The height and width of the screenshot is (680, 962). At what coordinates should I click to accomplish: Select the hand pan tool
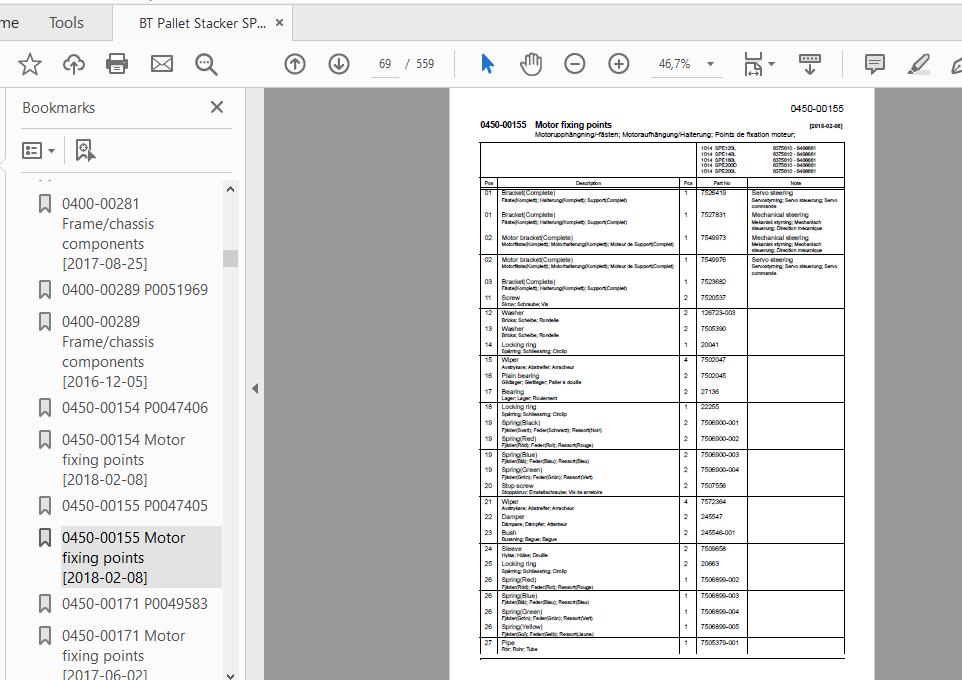pos(531,64)
